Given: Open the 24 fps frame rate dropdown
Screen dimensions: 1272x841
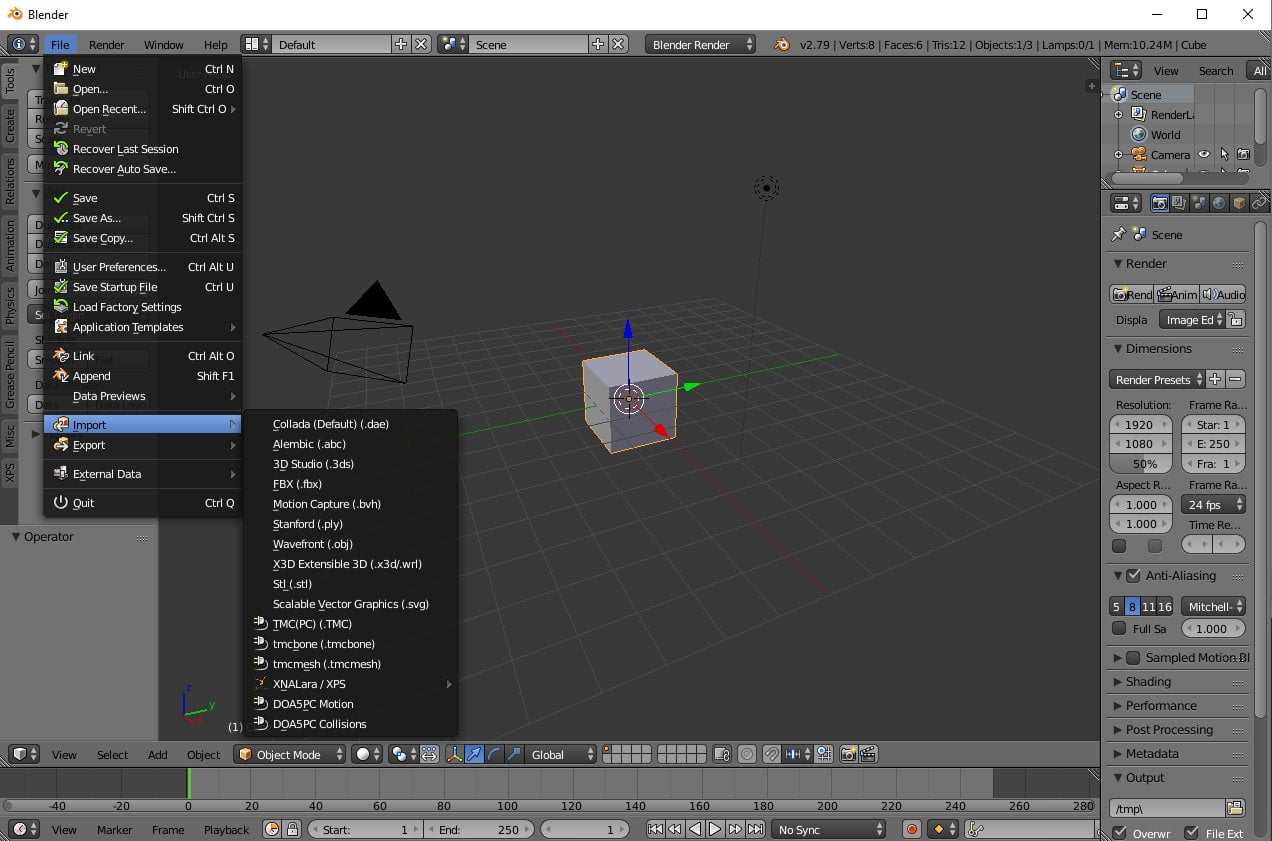Looking at the screenshot, I should [x=1213, y=505].
